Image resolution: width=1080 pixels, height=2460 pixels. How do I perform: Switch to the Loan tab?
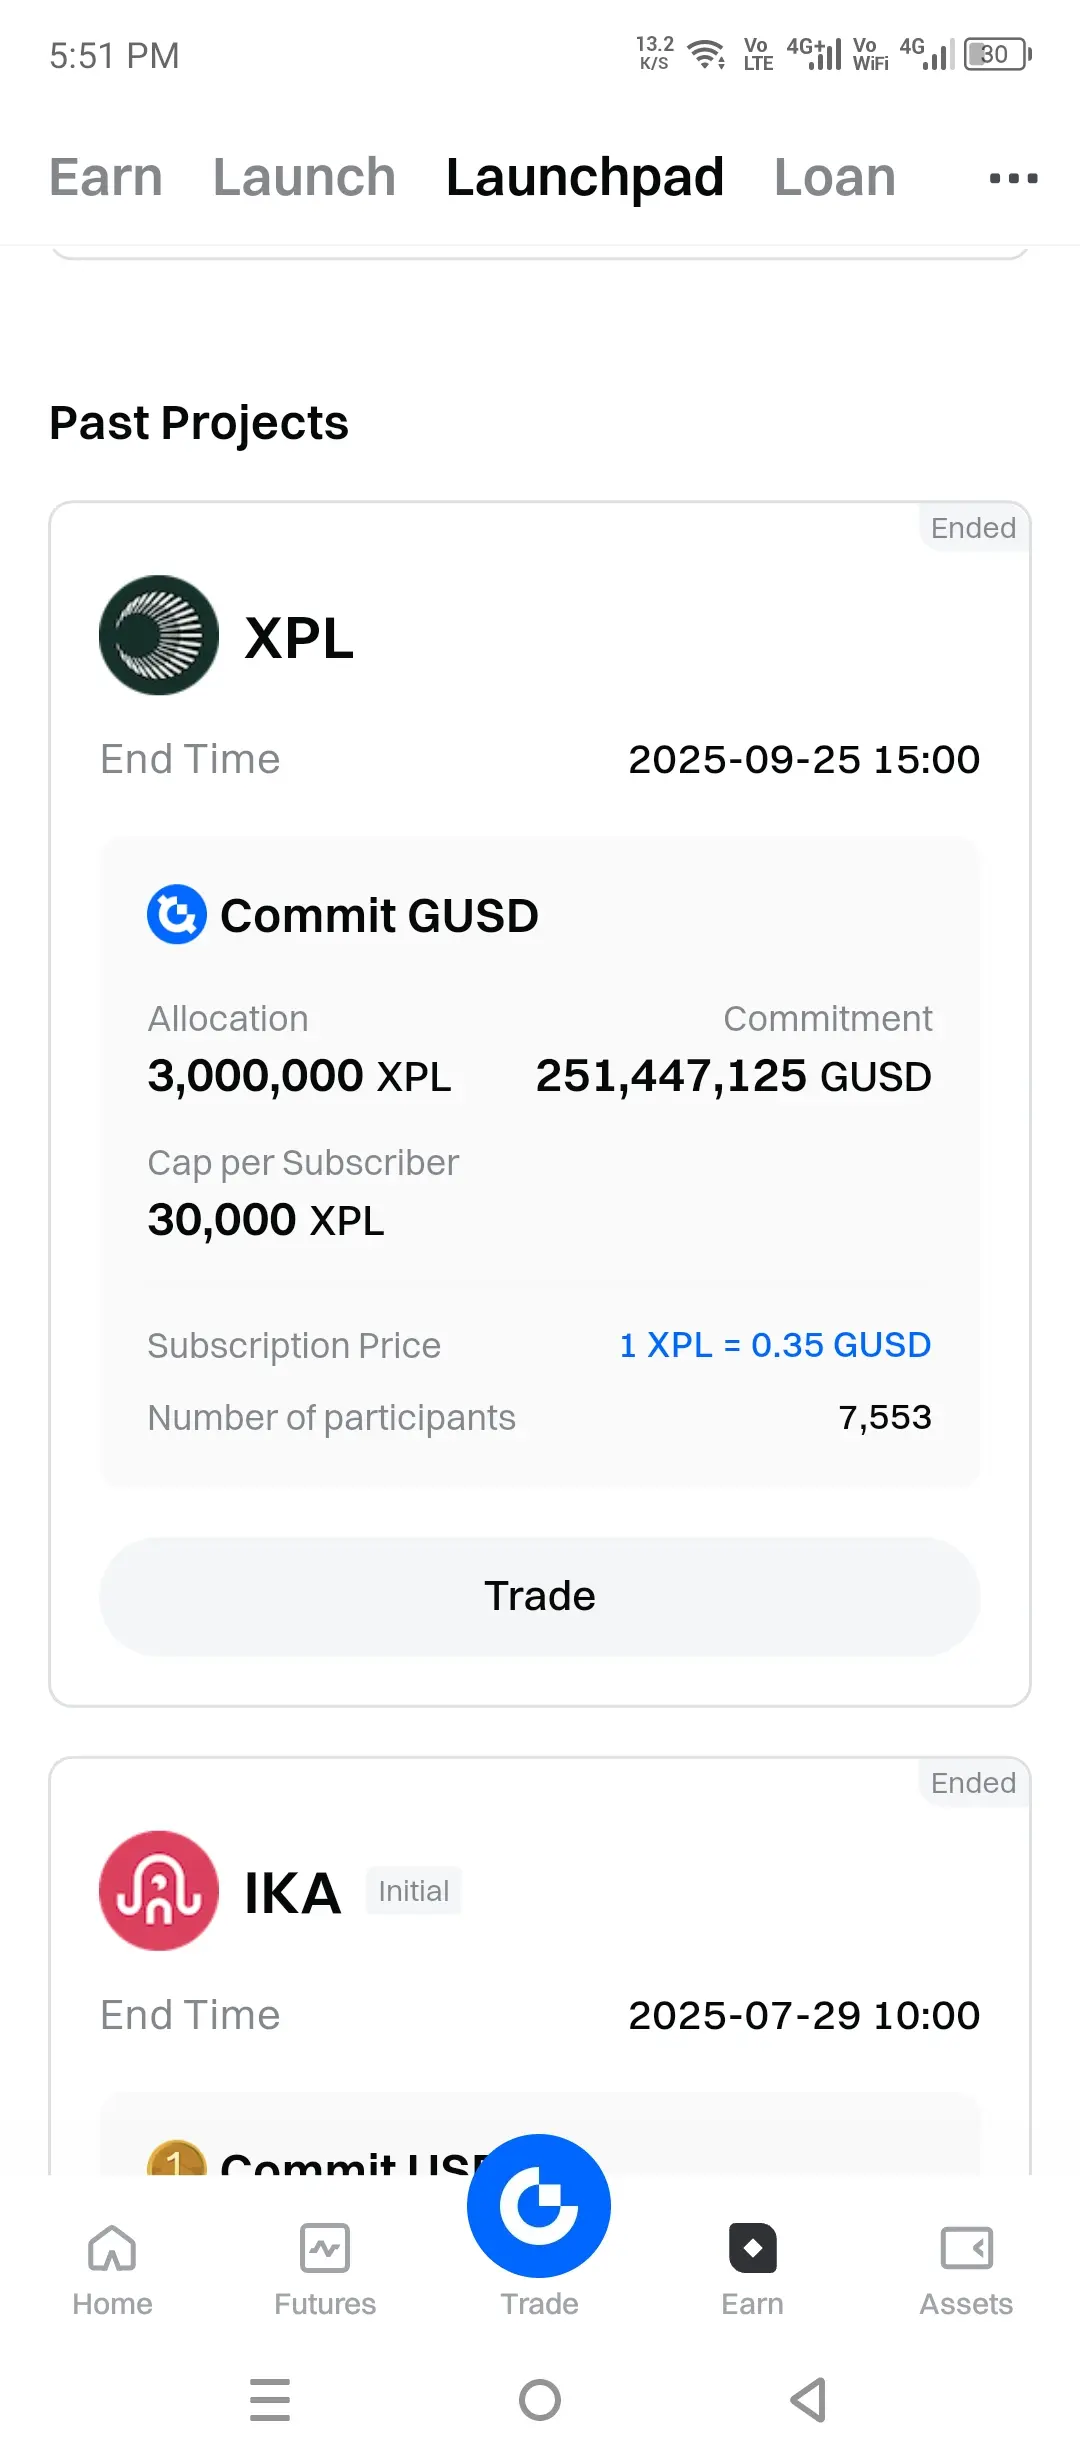coord(835,178)
